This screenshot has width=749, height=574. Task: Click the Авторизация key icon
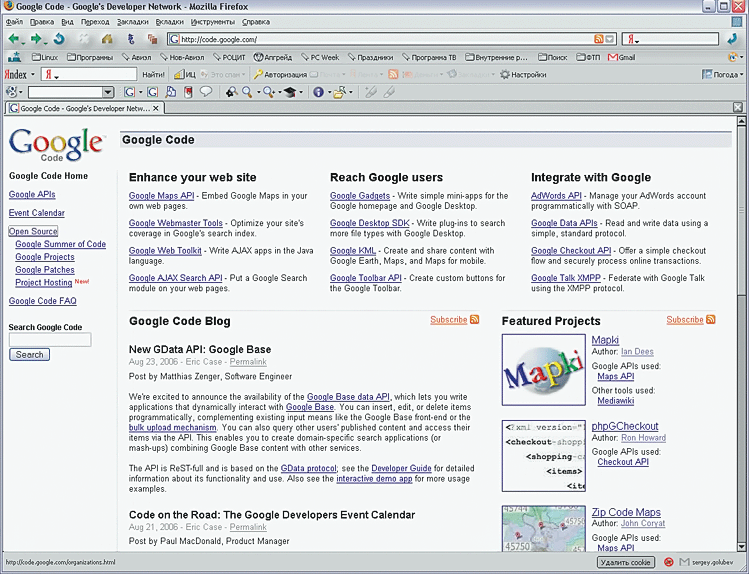click(279, 75)
